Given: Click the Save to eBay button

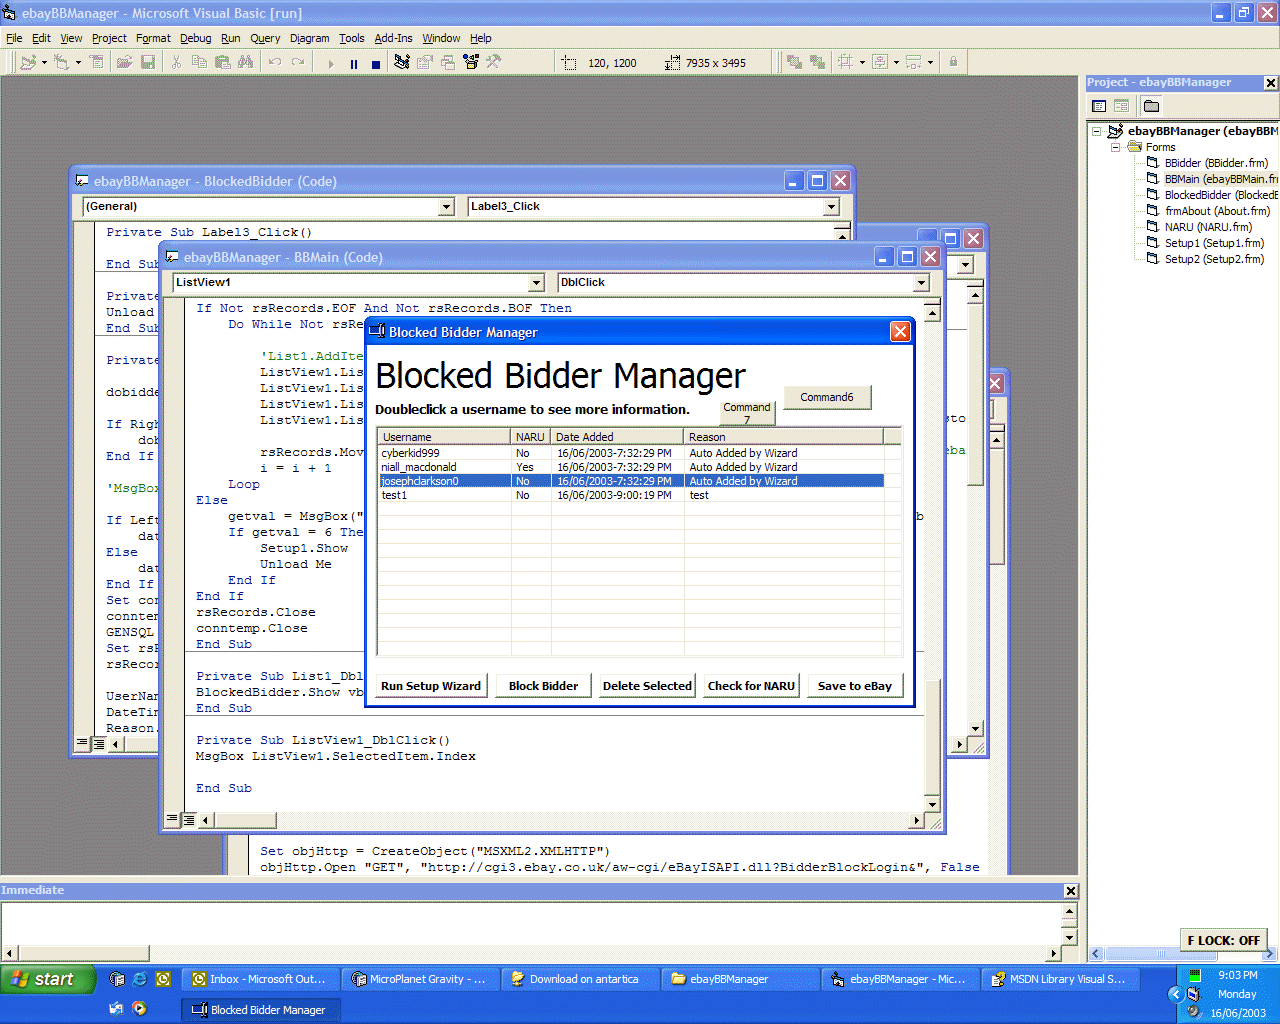Looking at the screenshot, I should pos(855,686).
